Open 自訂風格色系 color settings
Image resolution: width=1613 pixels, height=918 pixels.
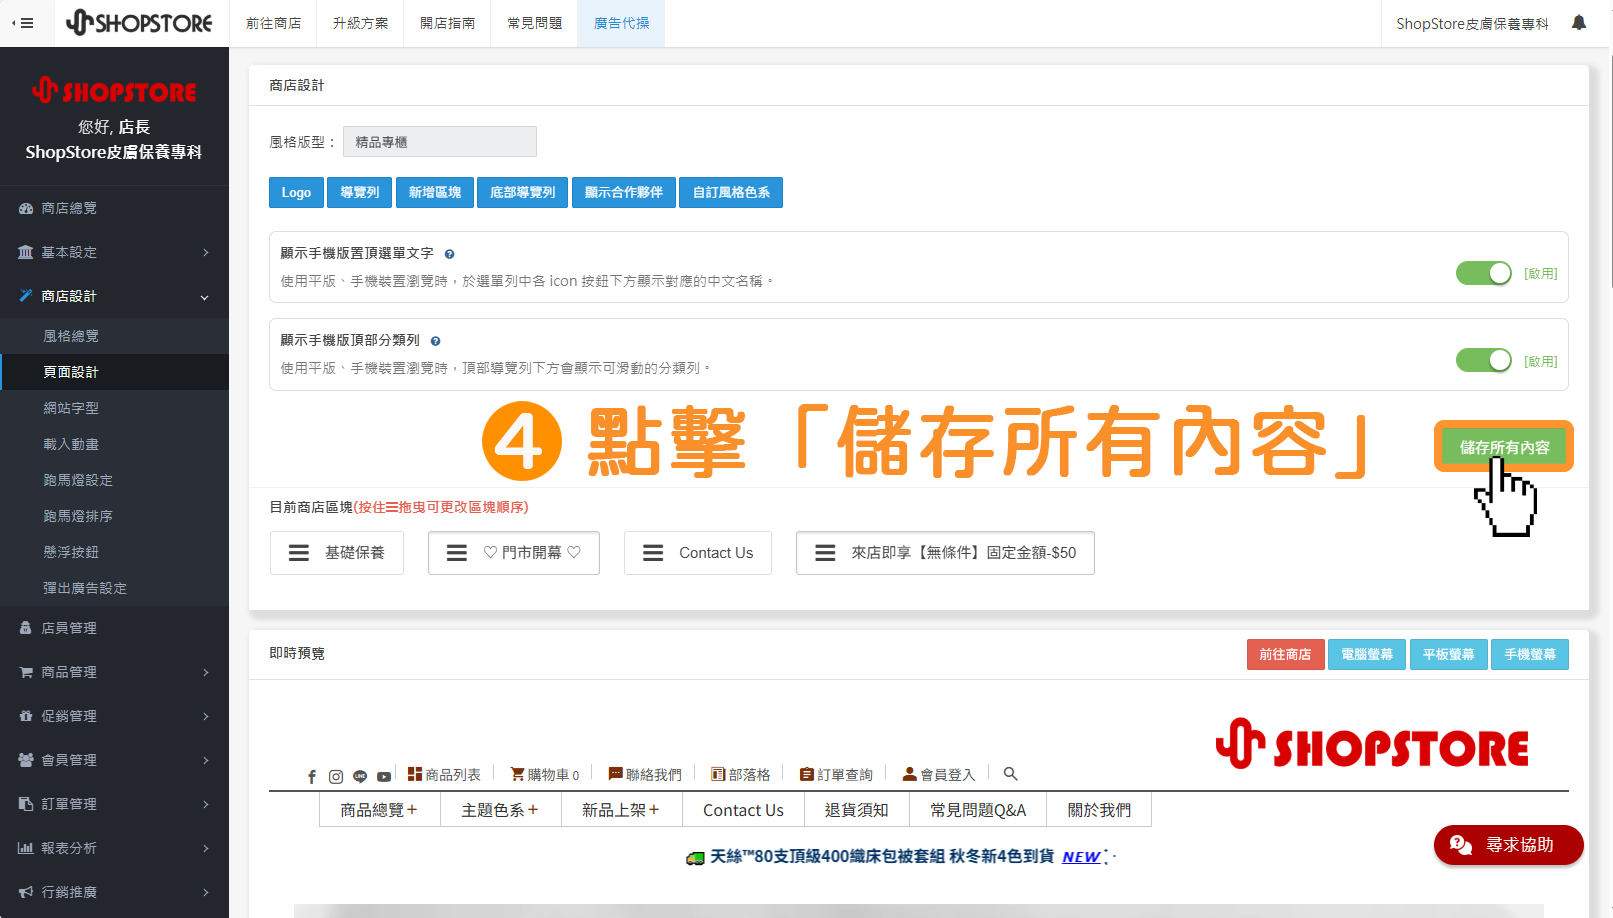tap(731, 192)
